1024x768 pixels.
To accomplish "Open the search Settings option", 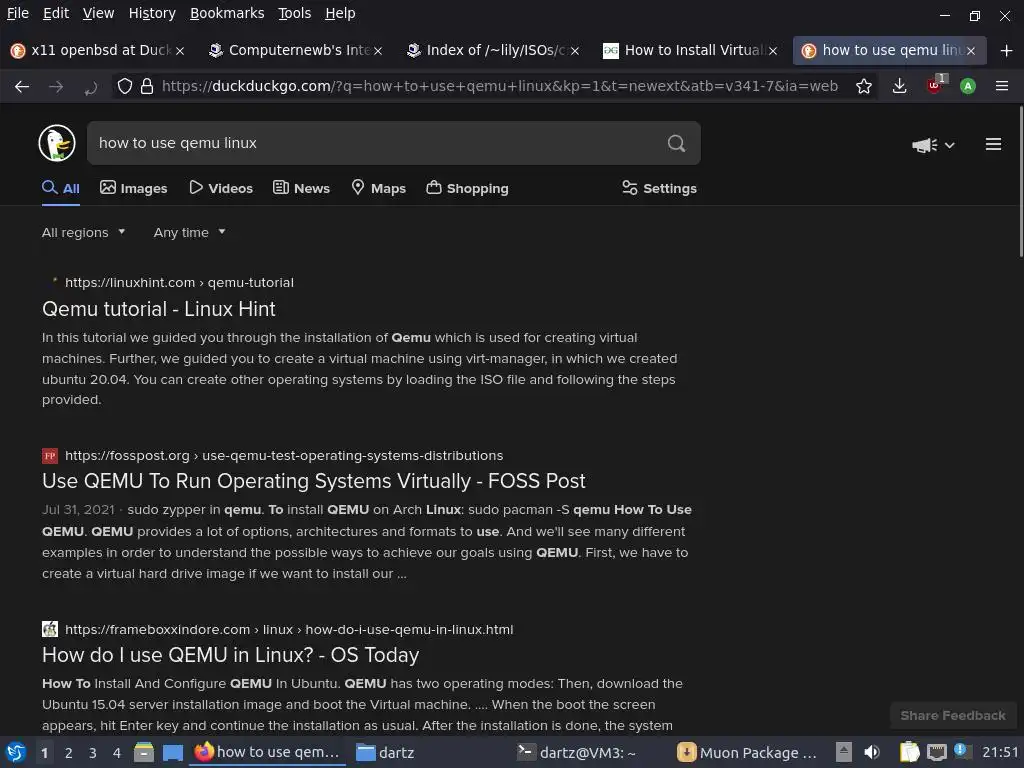I will point(659,188).
